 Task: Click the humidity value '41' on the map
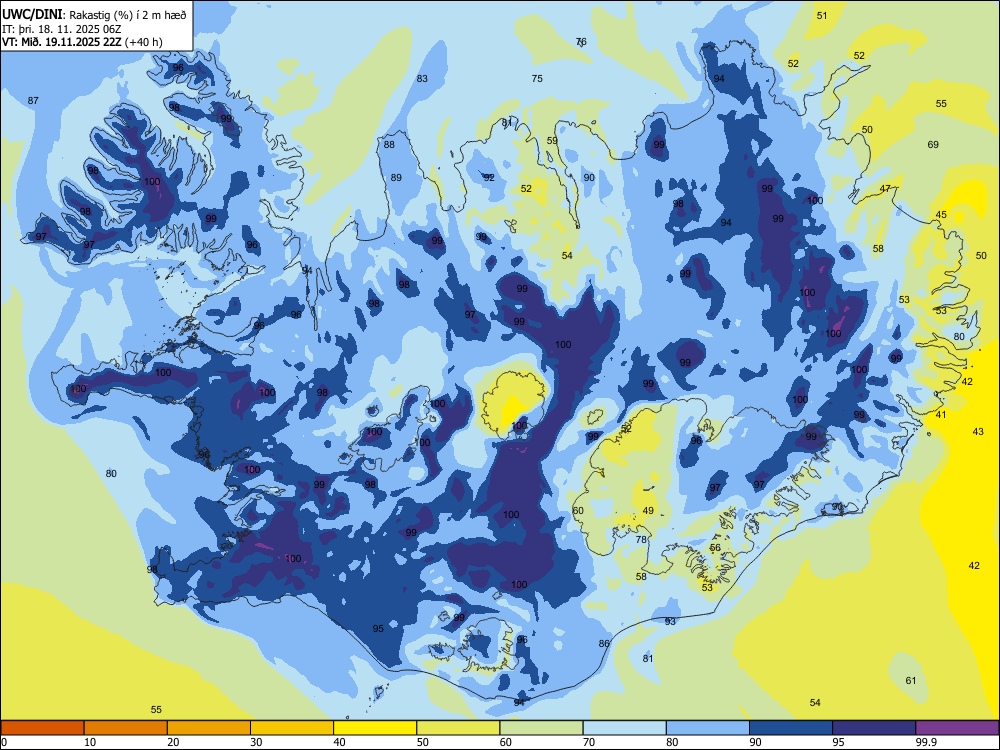pos(941,414)
